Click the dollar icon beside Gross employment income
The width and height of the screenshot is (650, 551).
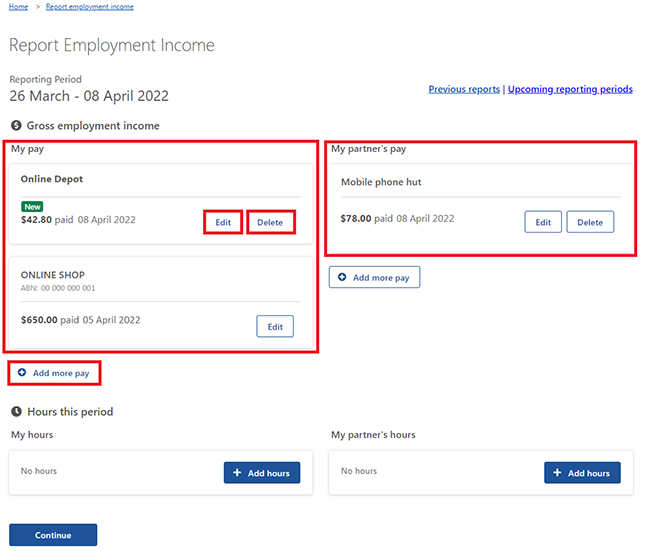click(x=16, y=125)
